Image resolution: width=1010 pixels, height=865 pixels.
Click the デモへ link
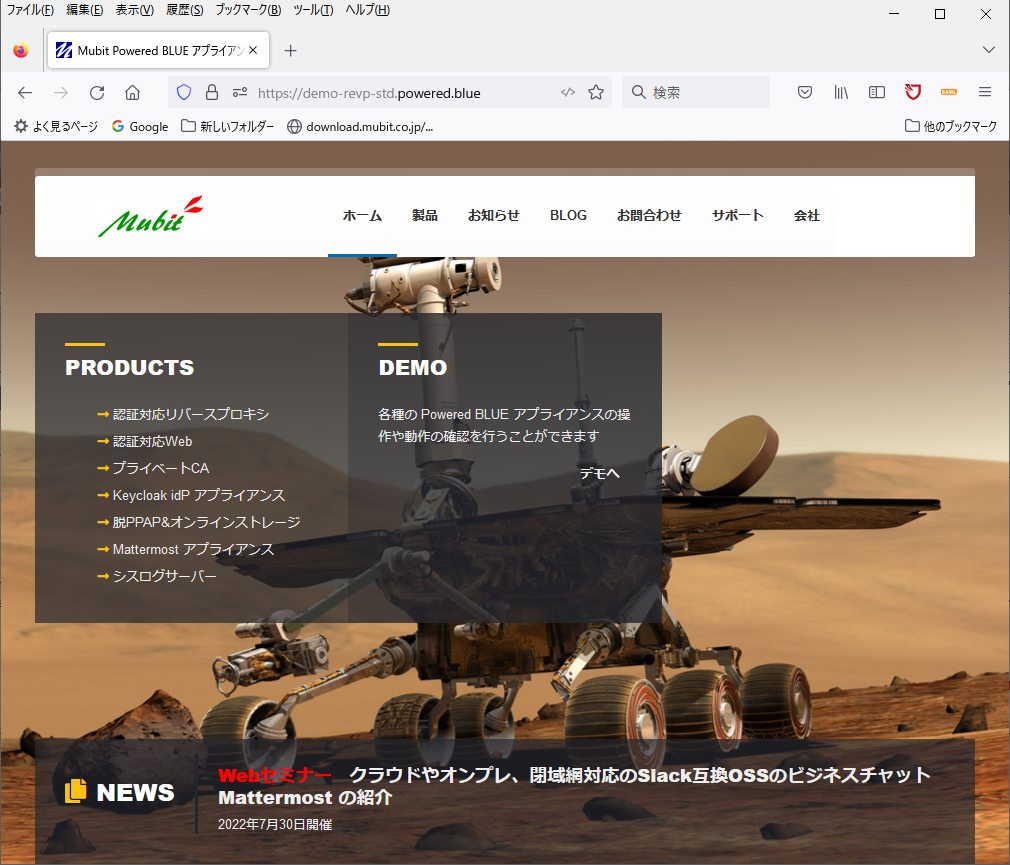[x=599, y=473]
